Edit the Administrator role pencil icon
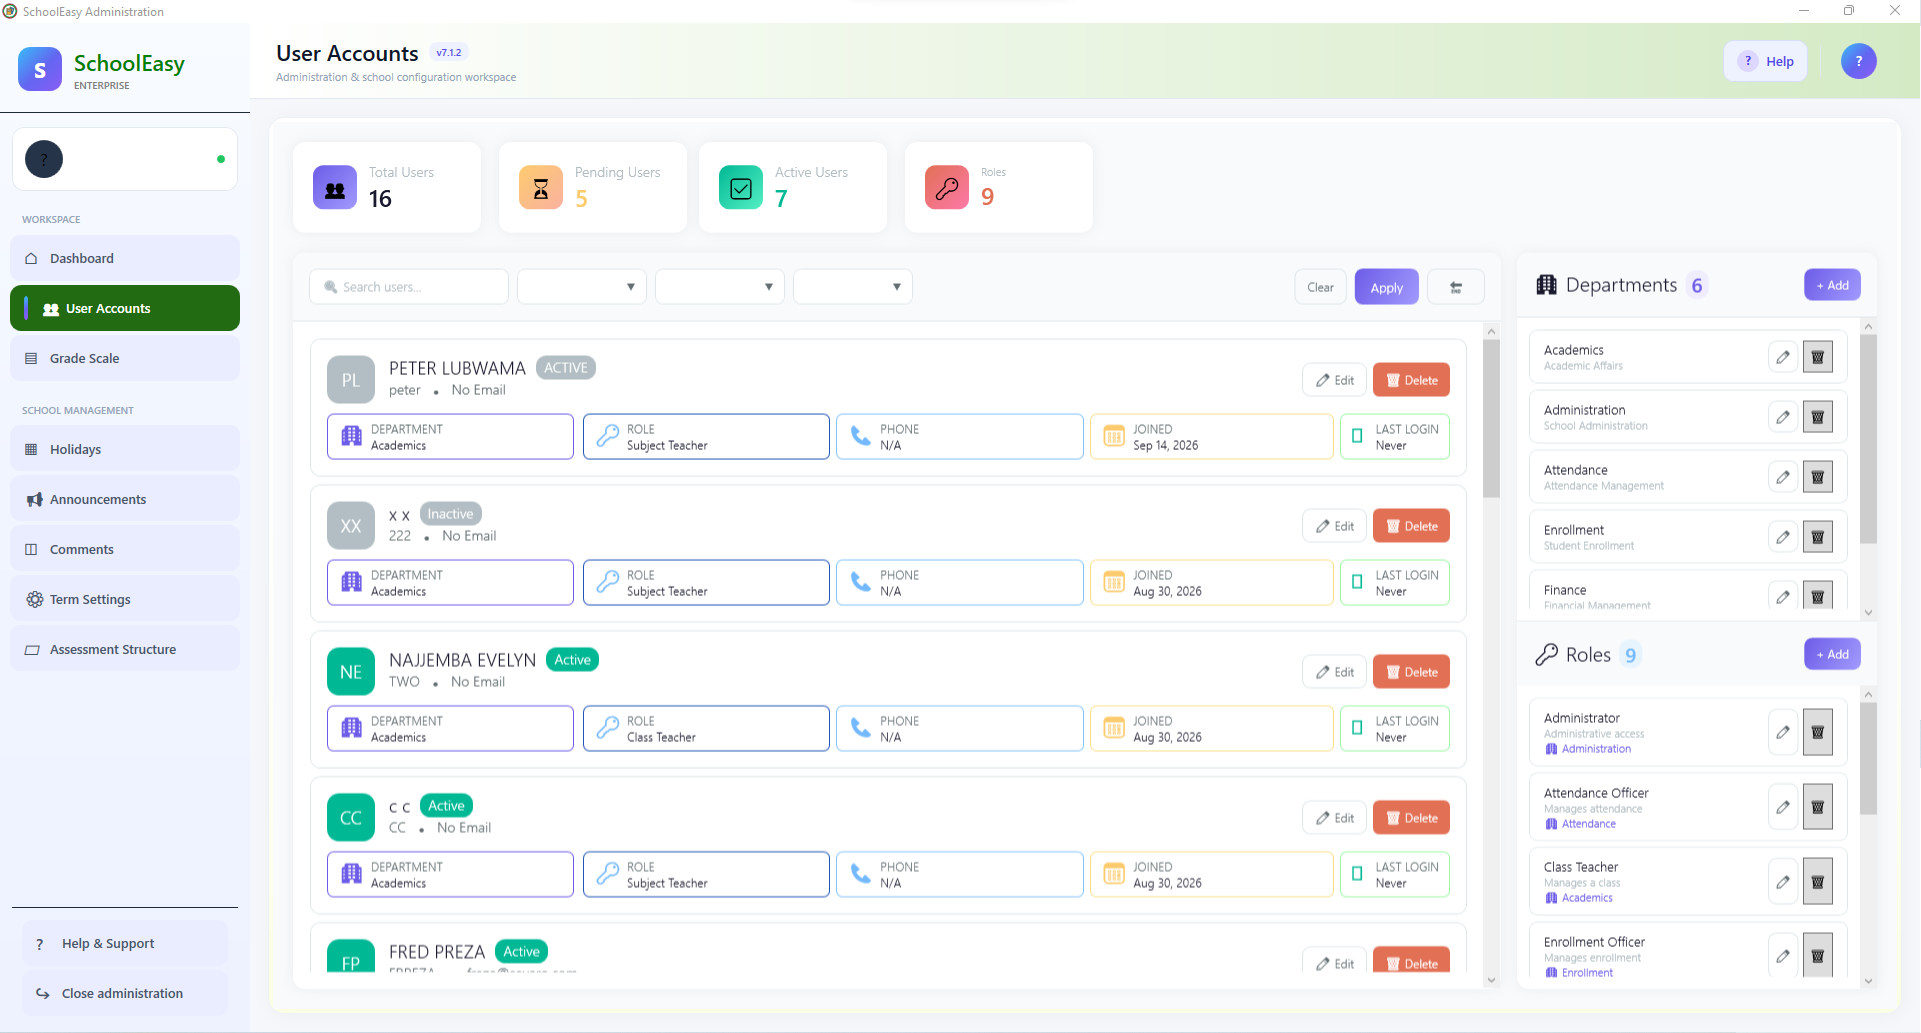Screen dimensions: 1921x1033 1783,733
